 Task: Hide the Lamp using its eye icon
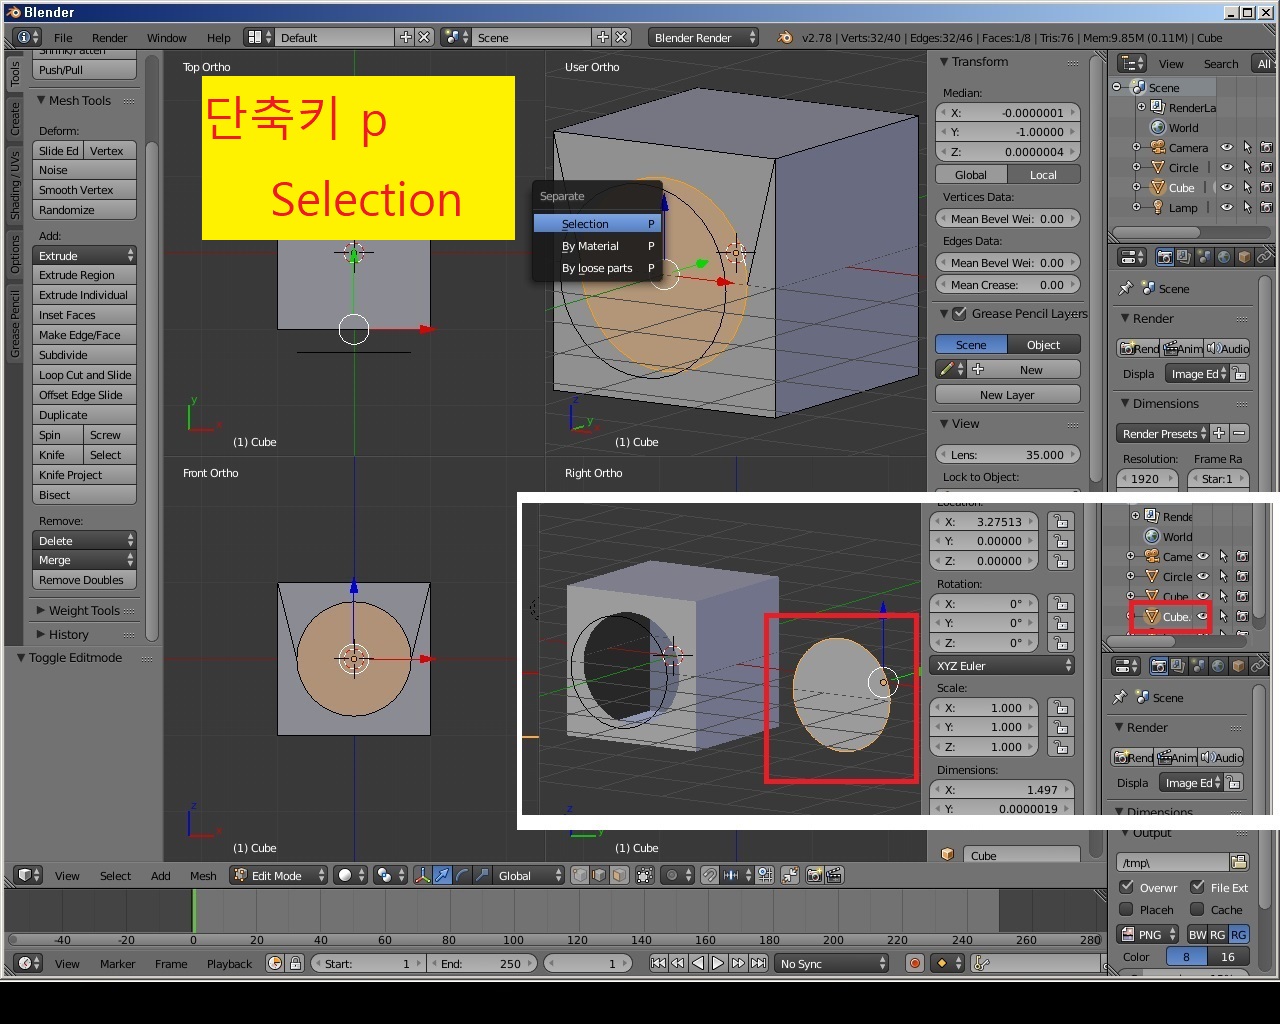1227,207
